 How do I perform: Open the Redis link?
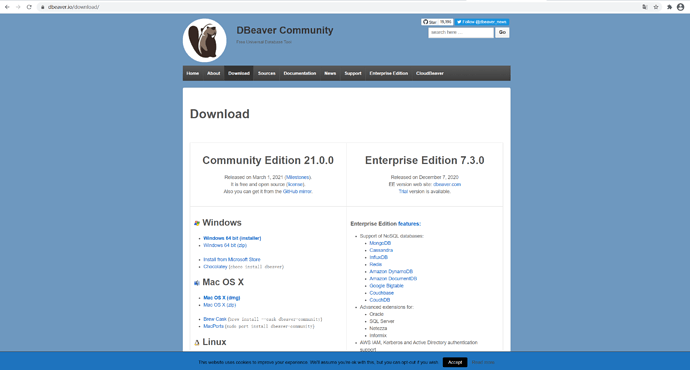376,264
